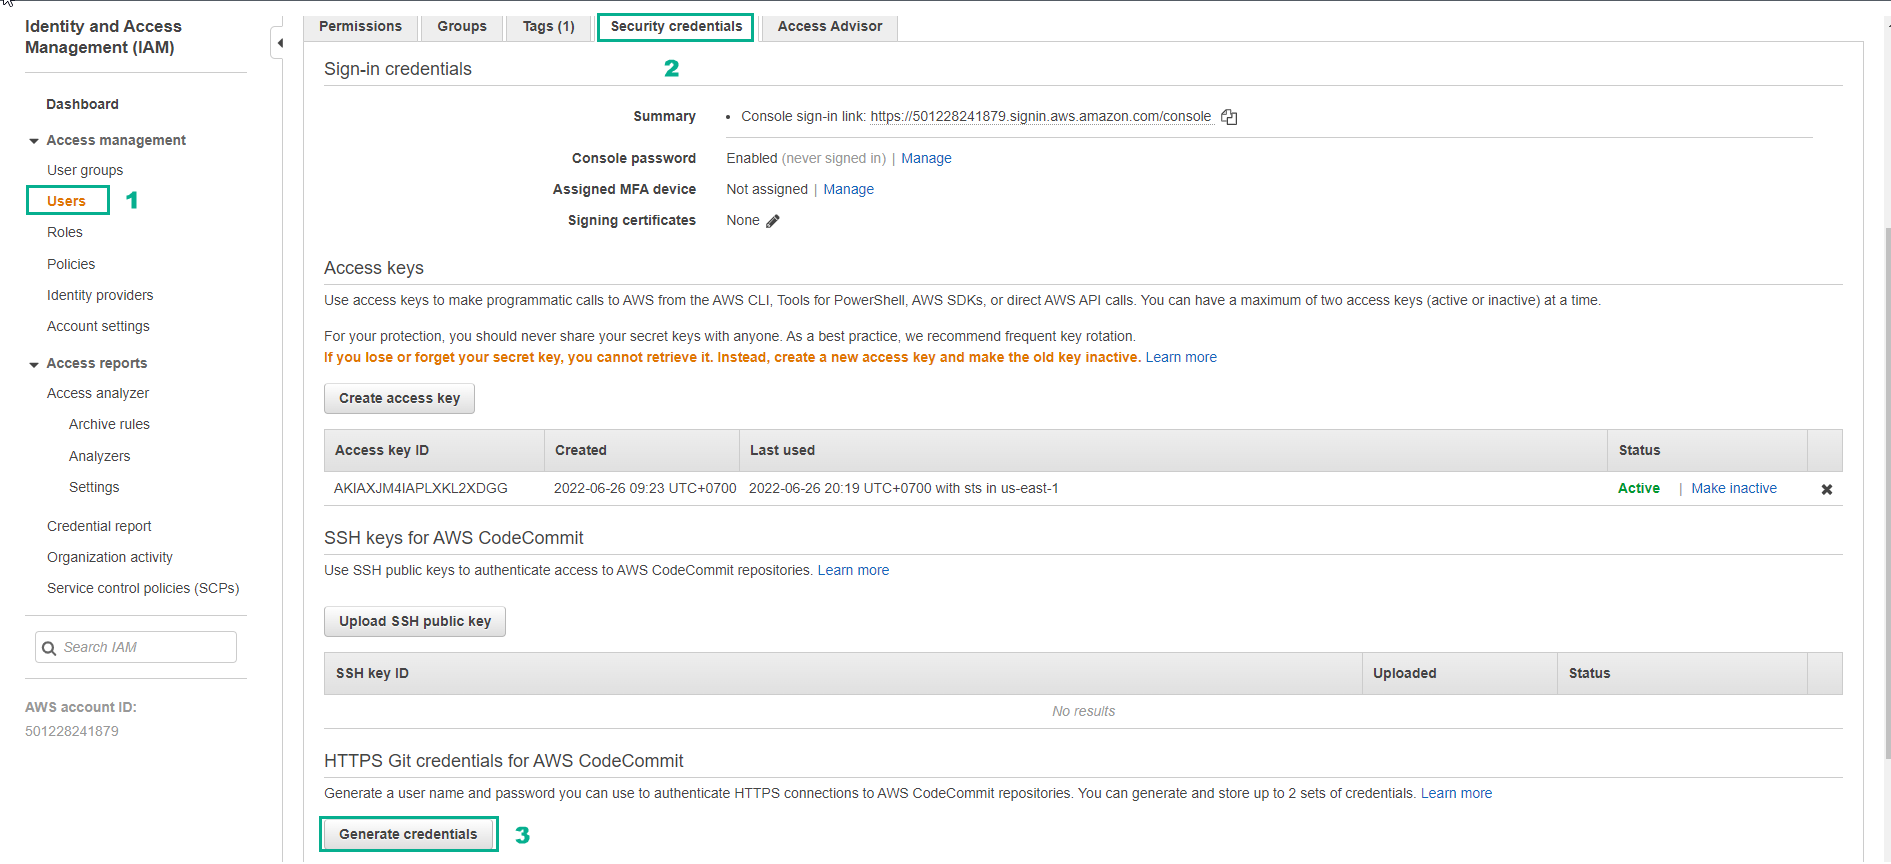Click Upload SSH public key button
Screen dimensions: 1891x864
tap(414, 622)
